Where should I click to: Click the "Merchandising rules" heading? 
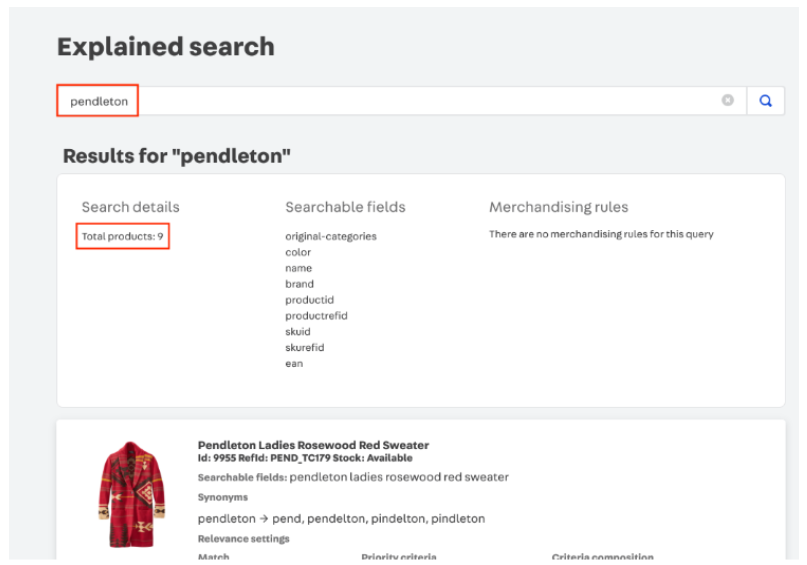[558, 207]
